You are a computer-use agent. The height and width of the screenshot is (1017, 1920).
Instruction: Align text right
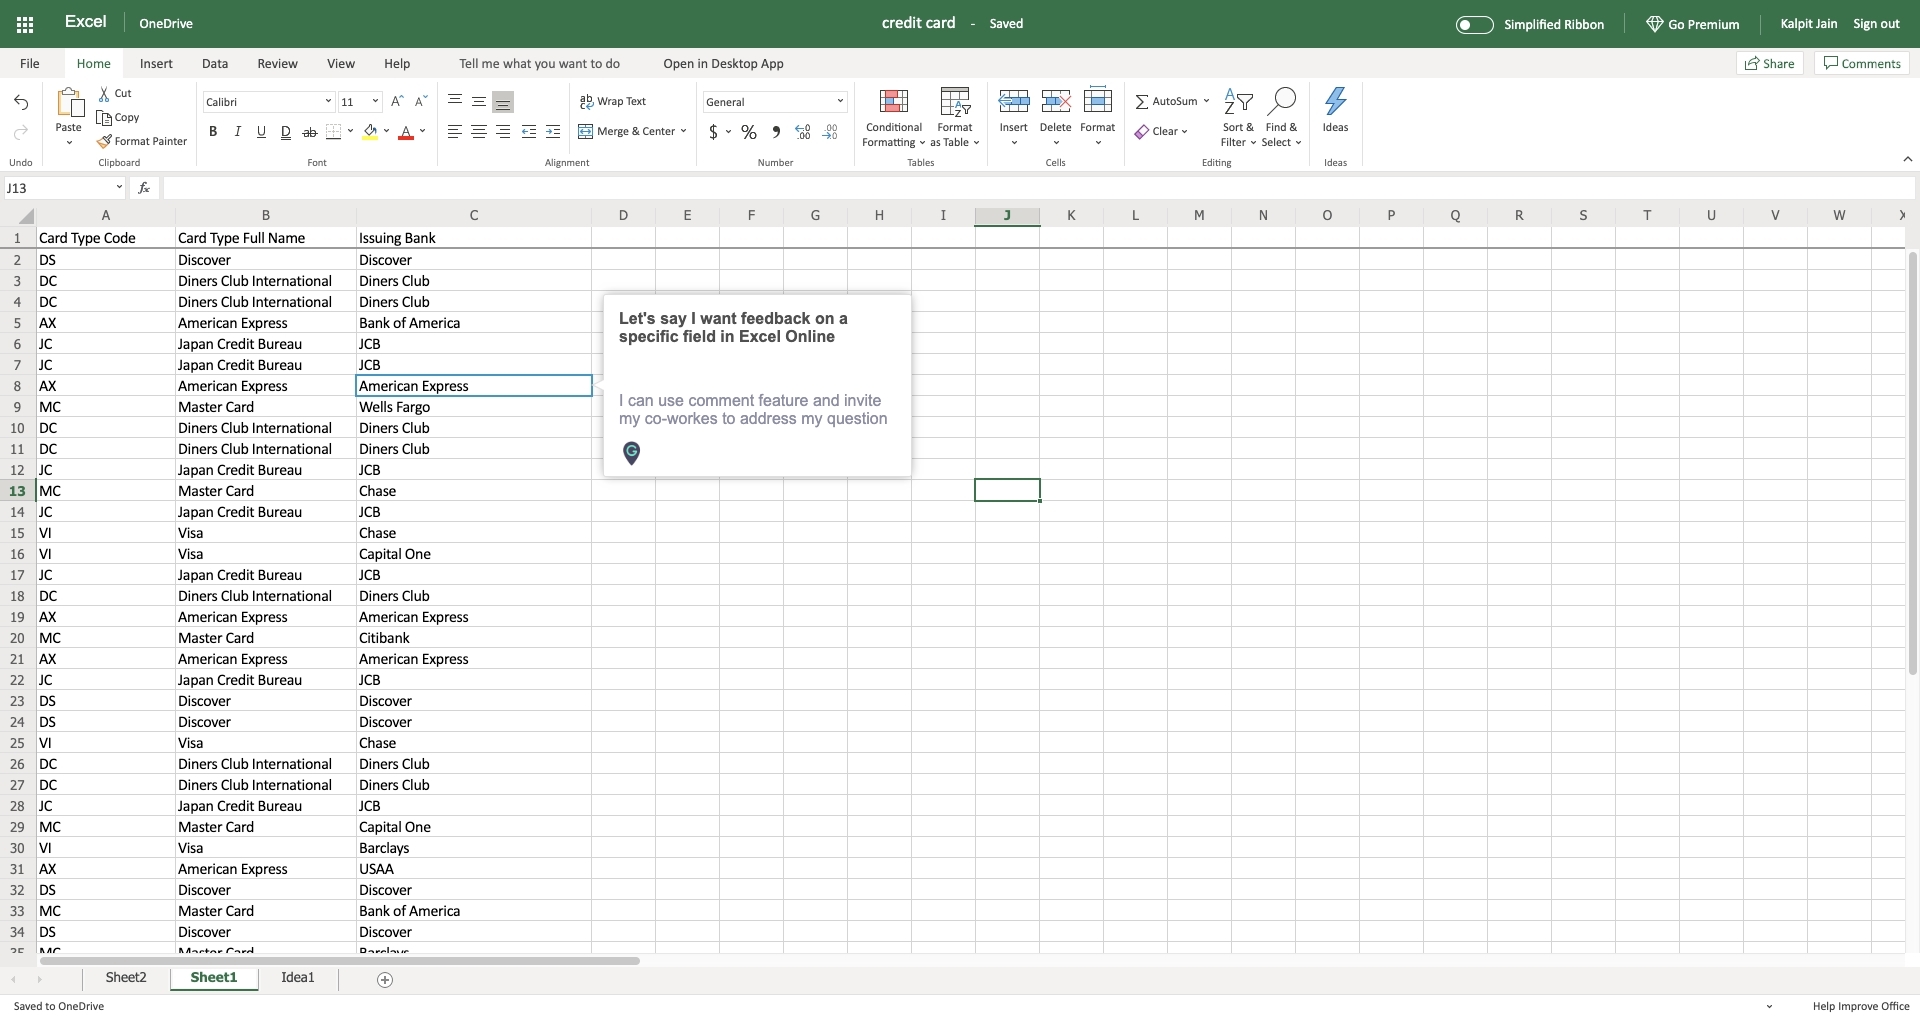503,131
